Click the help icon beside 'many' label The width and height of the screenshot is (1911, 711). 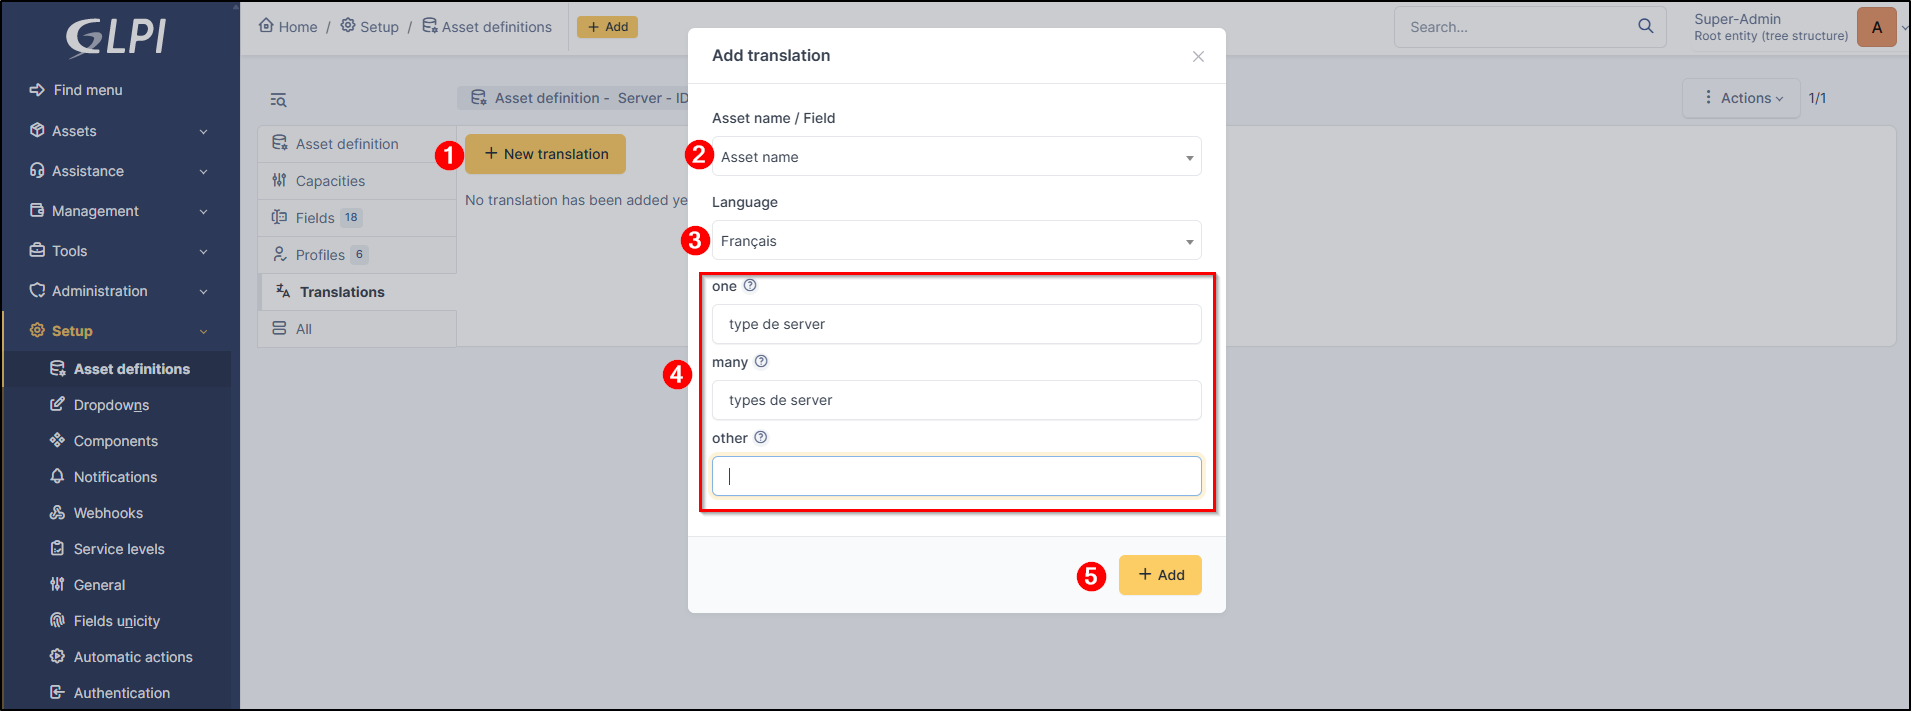(x=761, y=362)
